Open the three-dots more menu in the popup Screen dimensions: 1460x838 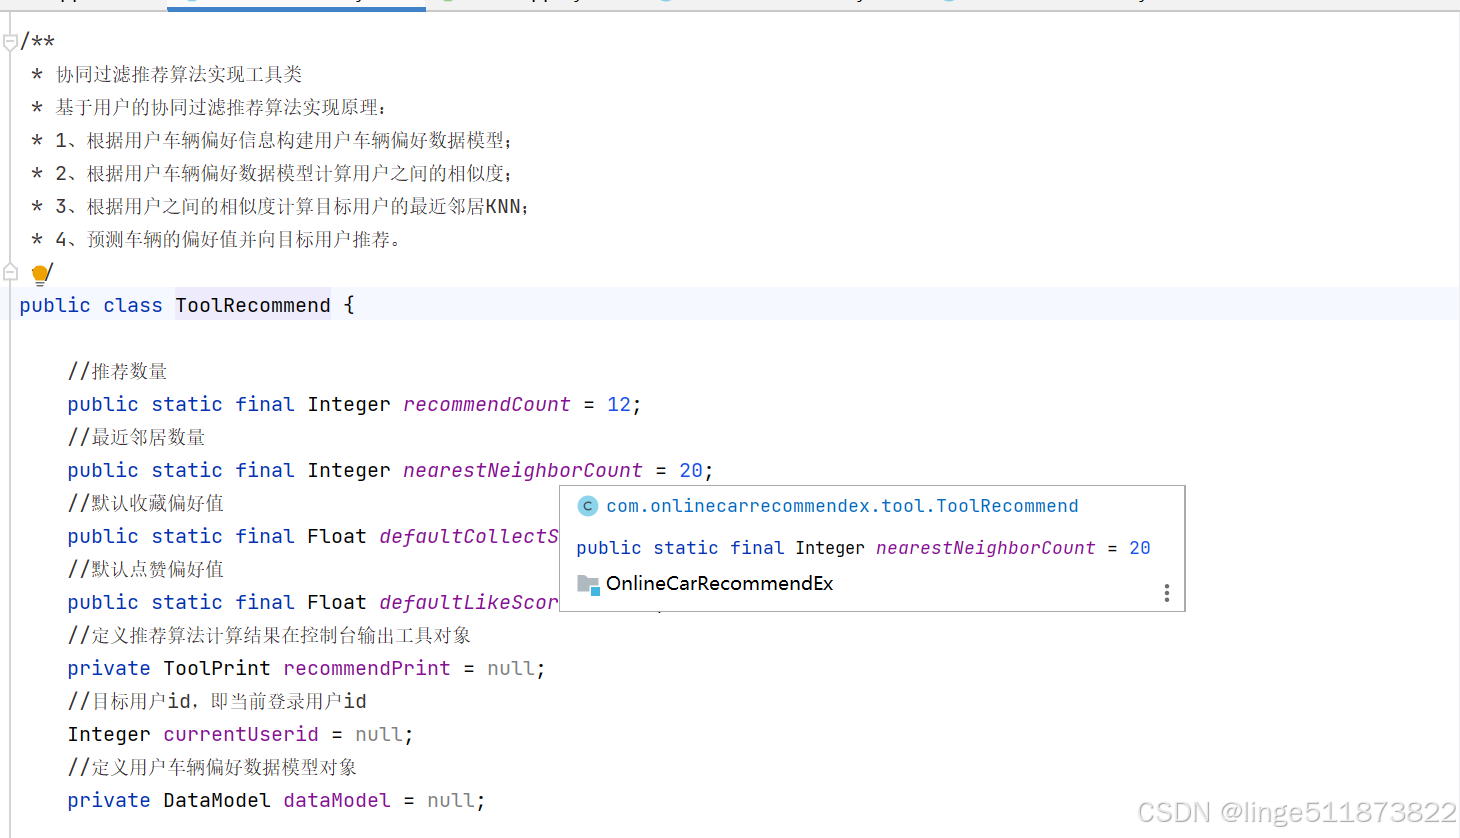click(1166, 593)
